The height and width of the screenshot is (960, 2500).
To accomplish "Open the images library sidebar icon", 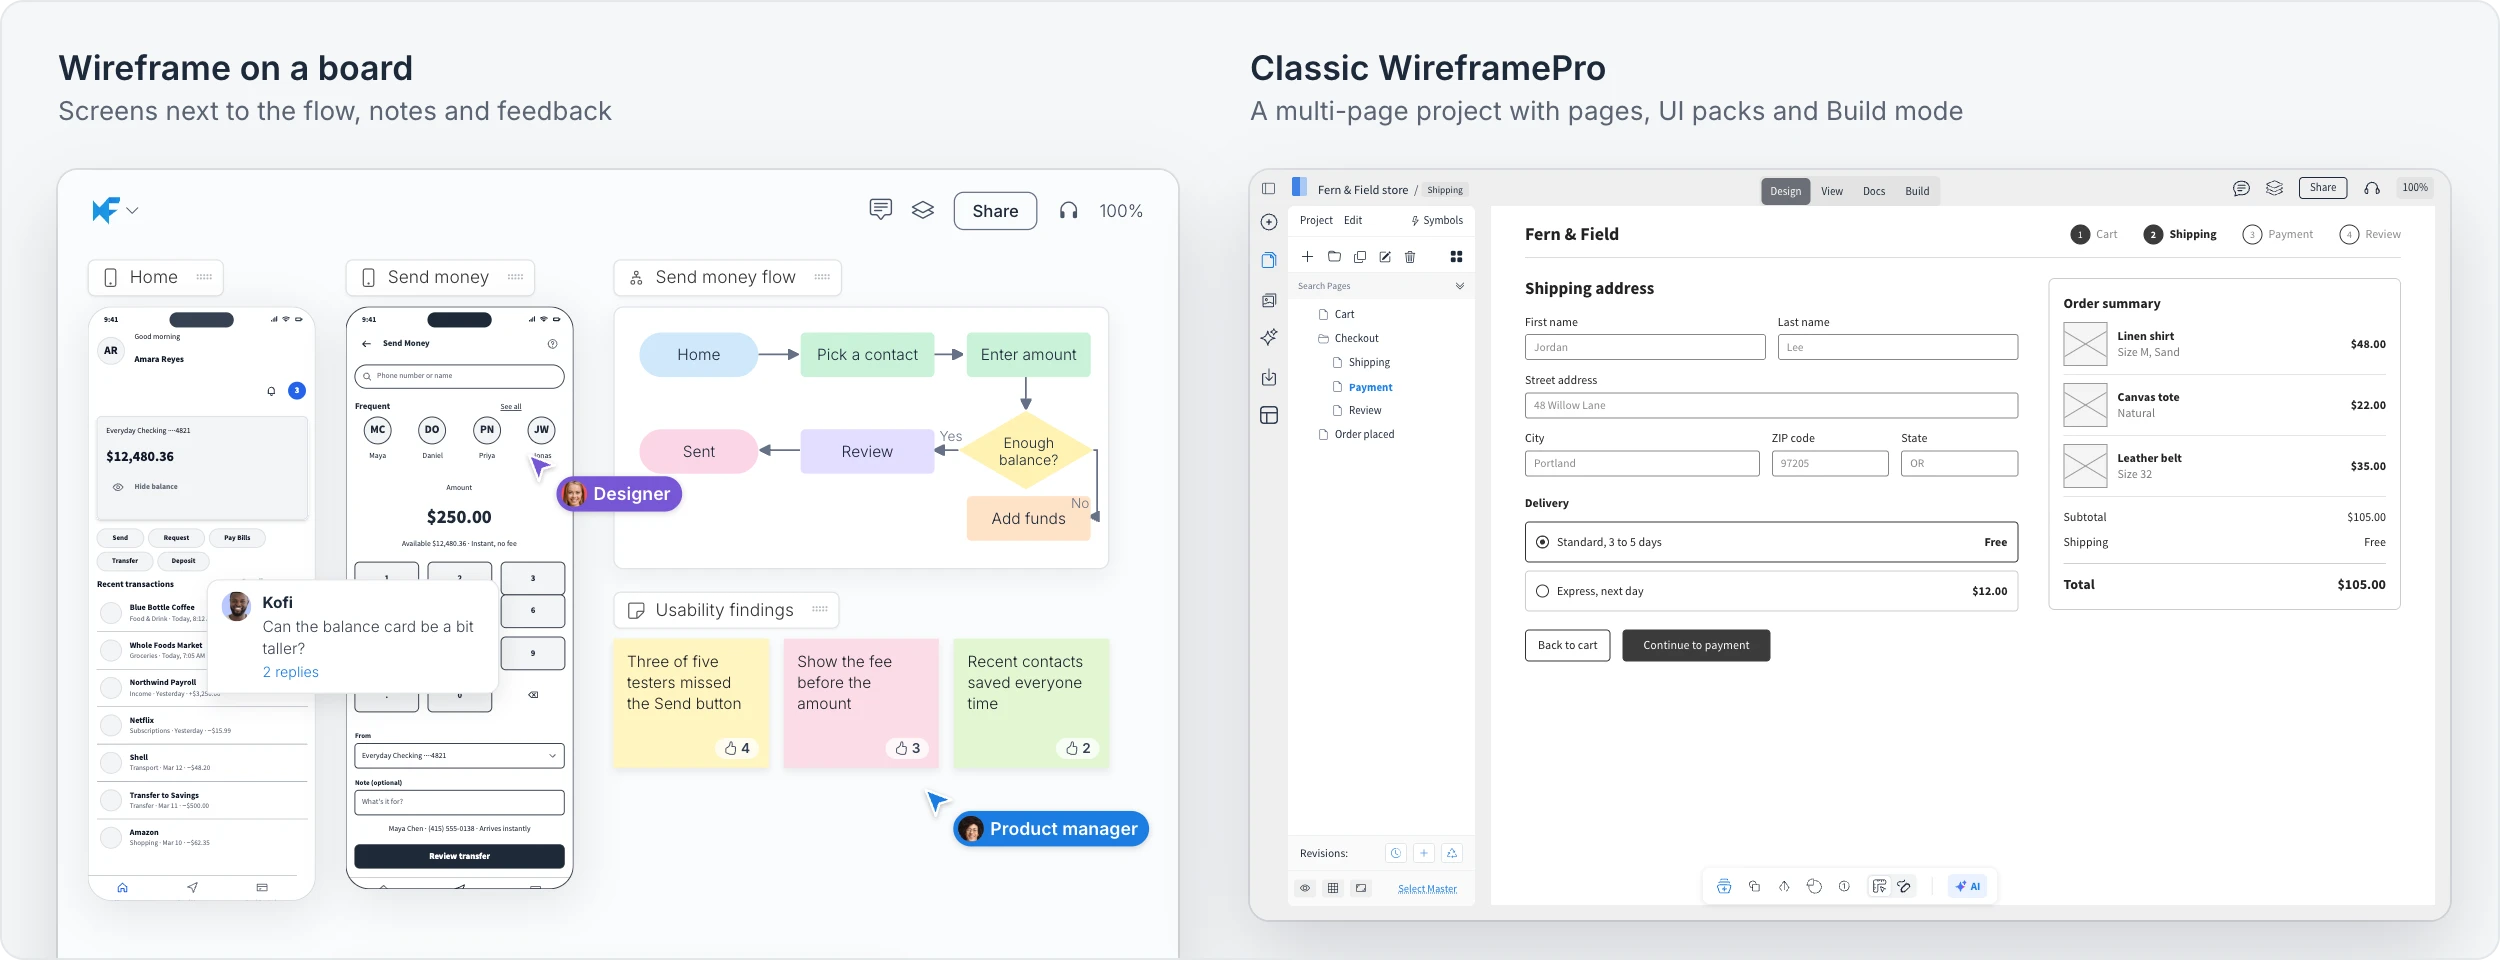I will tap(1269, 300).
